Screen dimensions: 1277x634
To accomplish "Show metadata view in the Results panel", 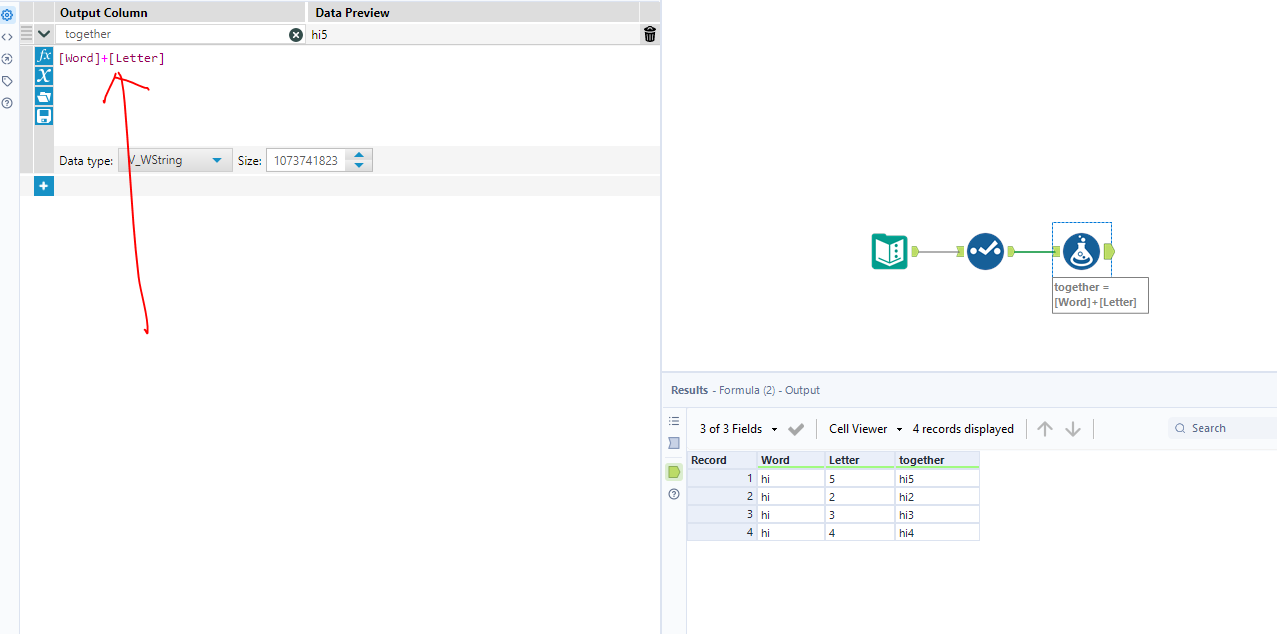I will pyautogui.click(x=673, y=443).
